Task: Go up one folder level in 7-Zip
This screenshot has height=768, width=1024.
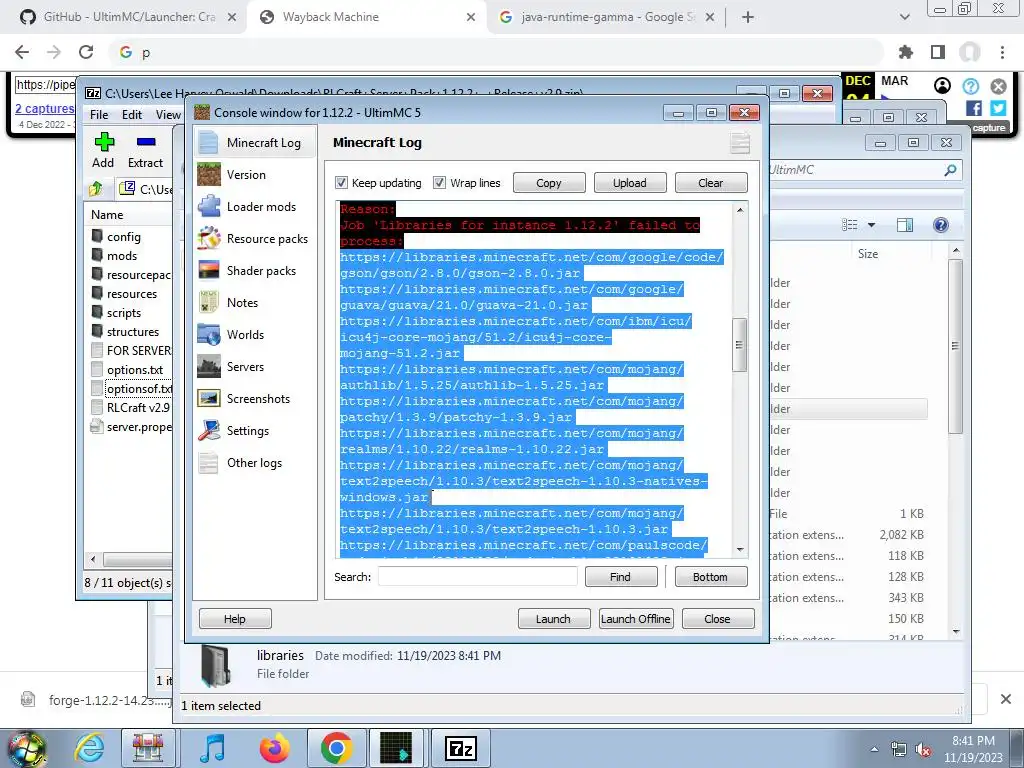Action: (96, 189)
